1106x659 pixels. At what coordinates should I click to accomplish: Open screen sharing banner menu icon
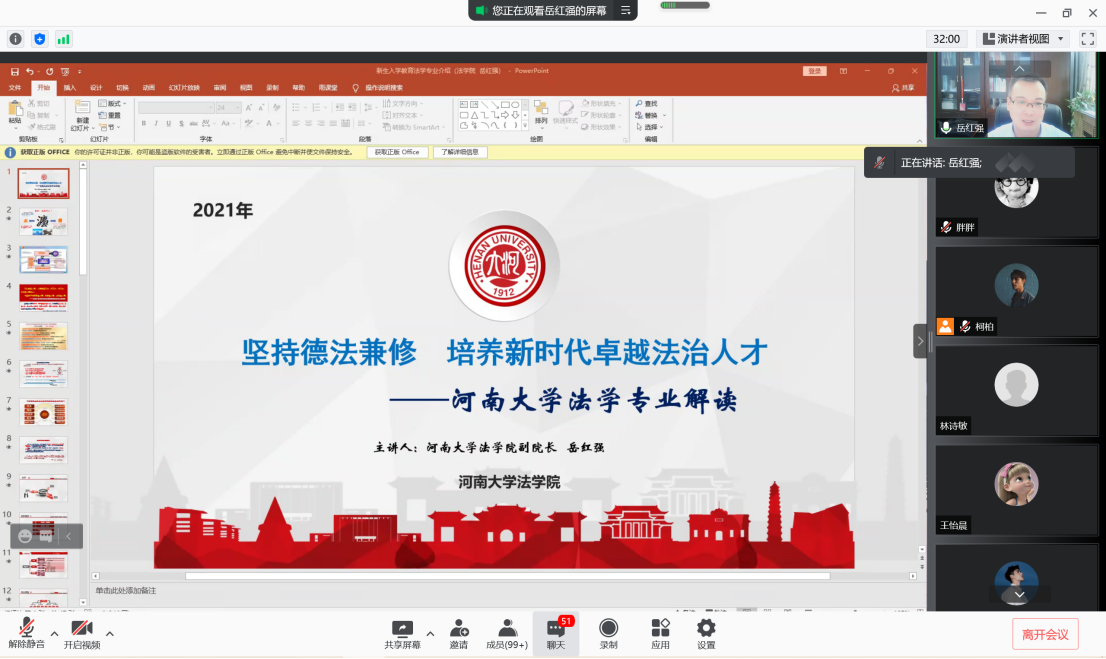(626, 10)
